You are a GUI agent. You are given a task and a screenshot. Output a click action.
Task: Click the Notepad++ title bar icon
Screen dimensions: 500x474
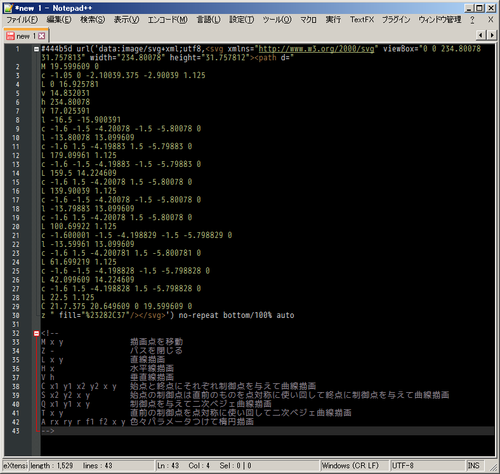(x=8, y=8)
